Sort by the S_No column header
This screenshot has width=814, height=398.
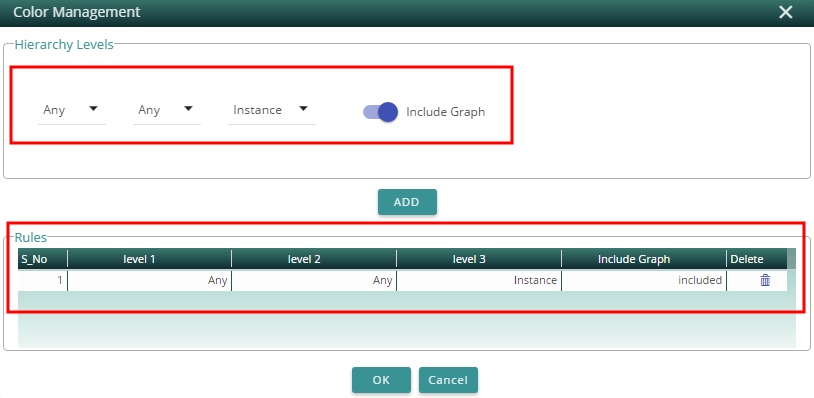(43, 258)
